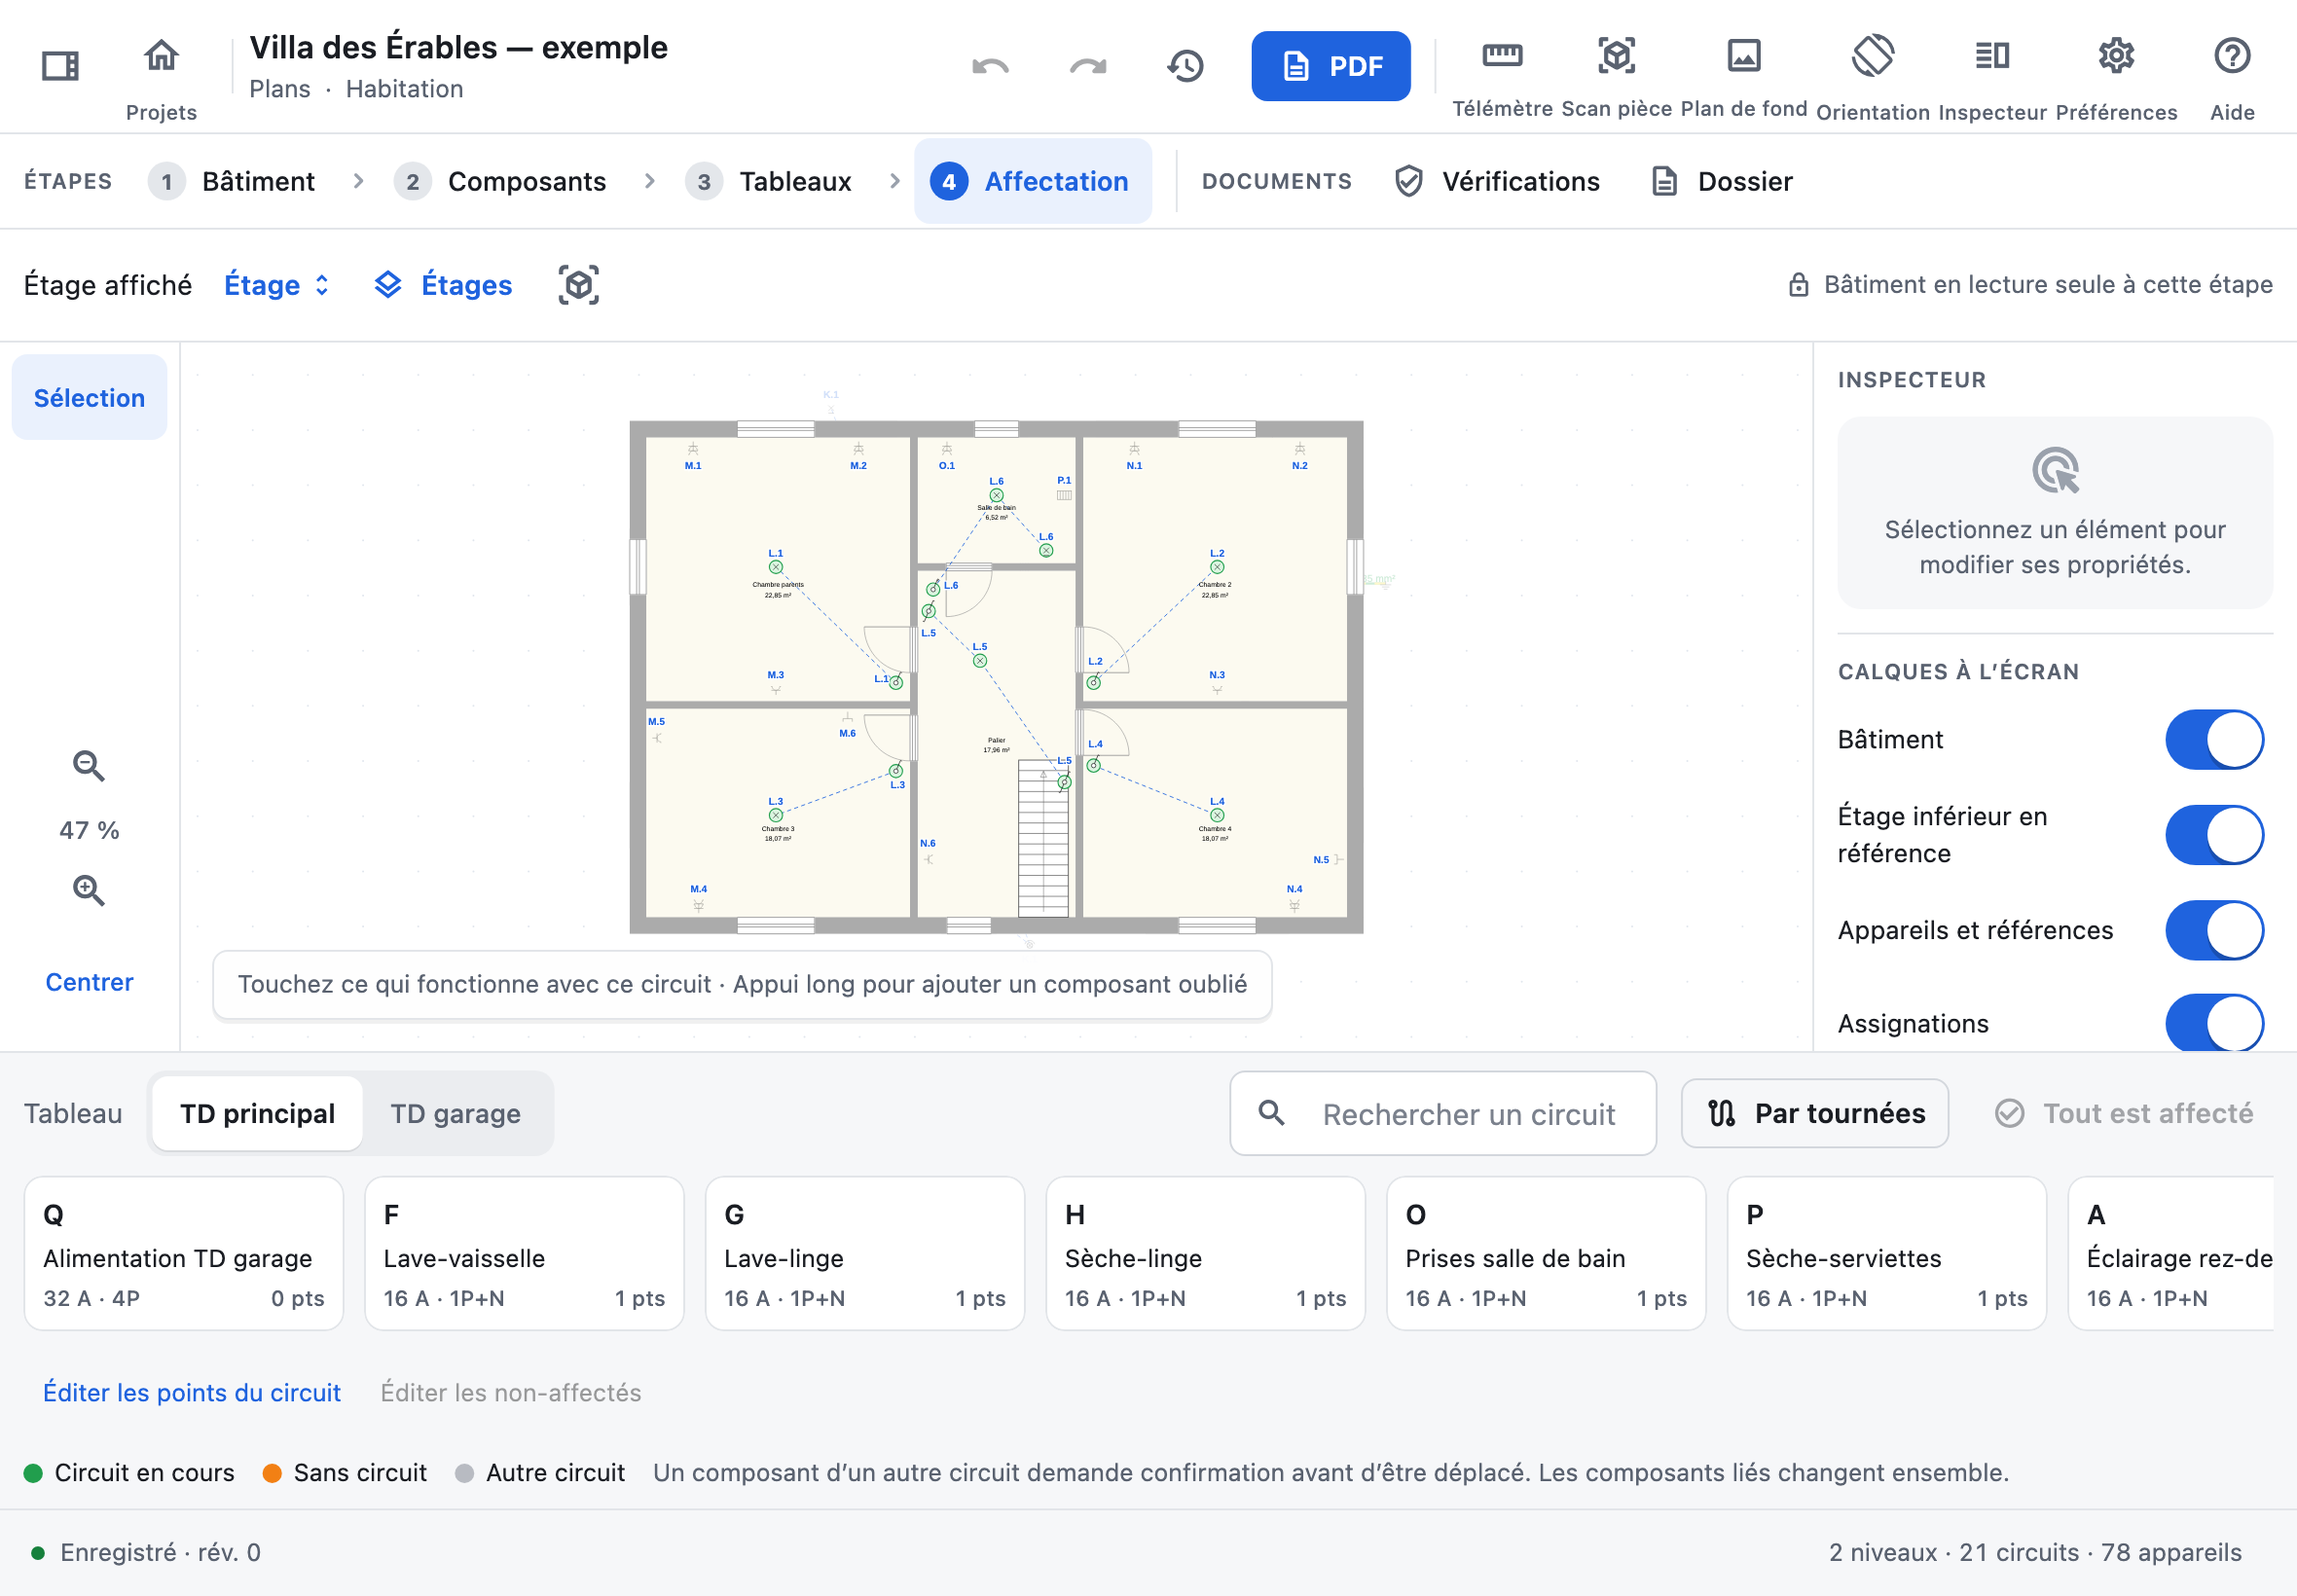This screenshot has width=2297, height=1596.
Task: Open the Plan de fond tool
Action: point(1744,56)
